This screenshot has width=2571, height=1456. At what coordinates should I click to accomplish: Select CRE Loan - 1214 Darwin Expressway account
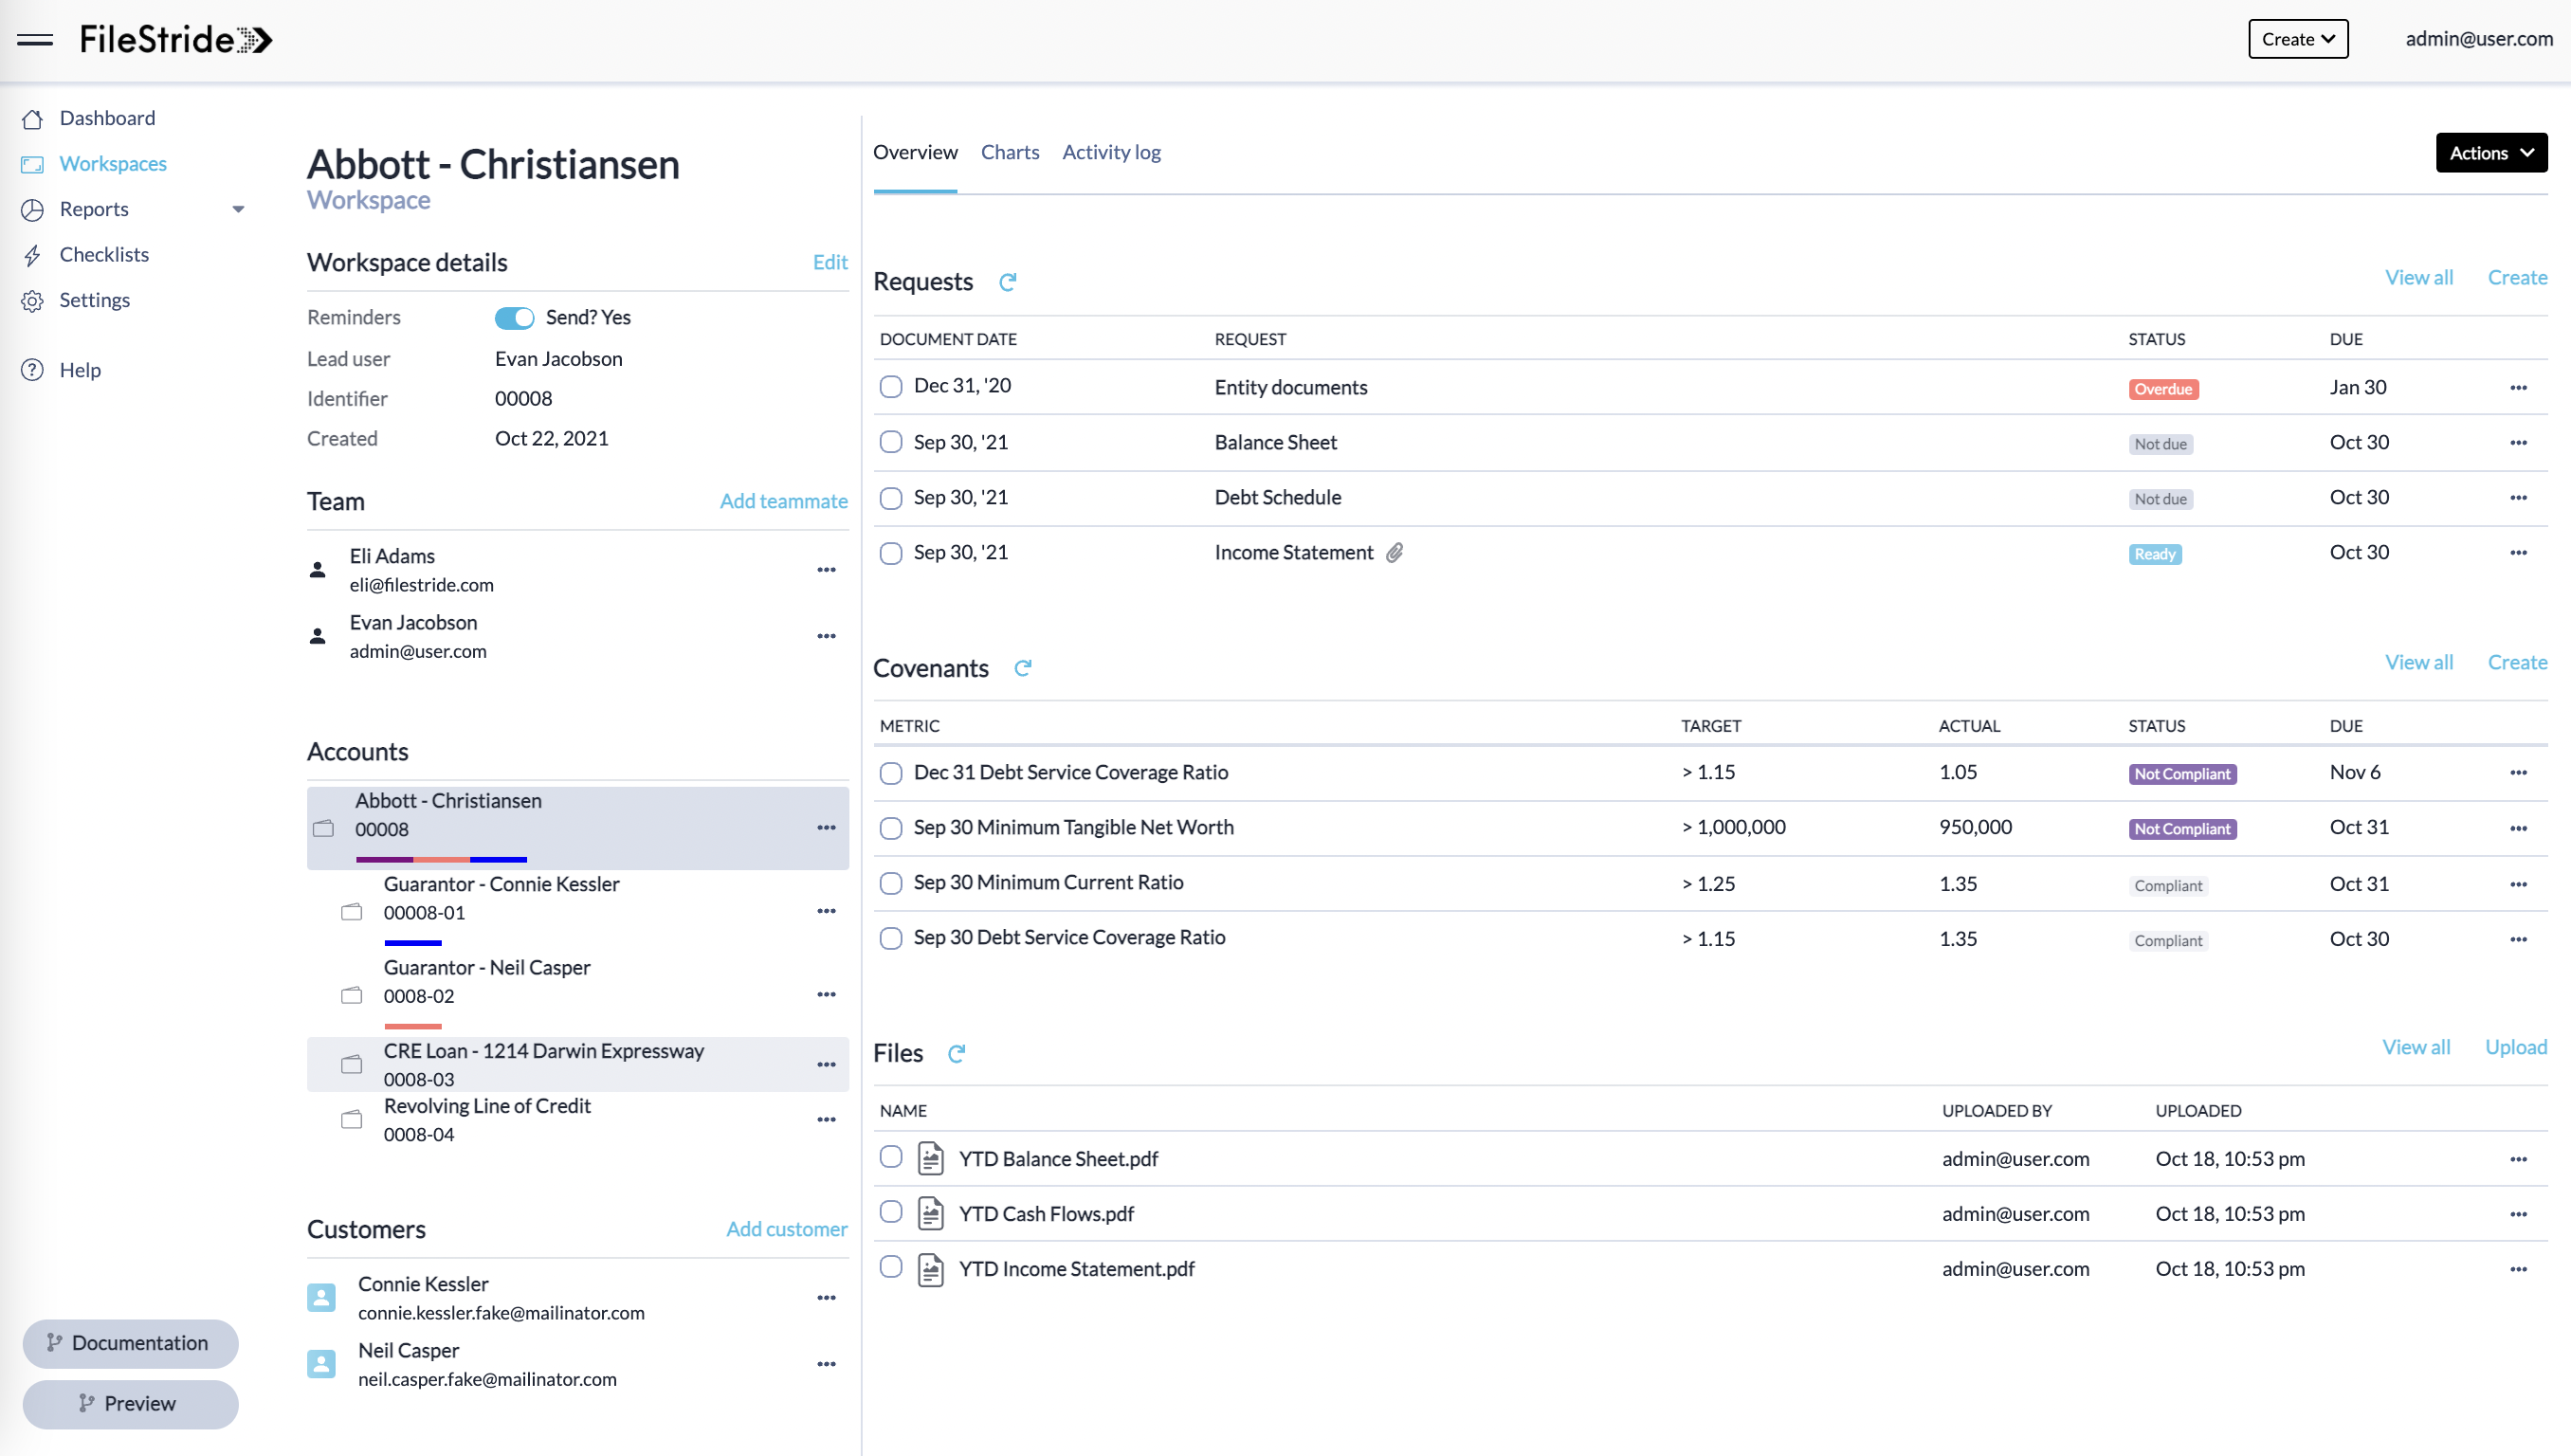[x=543, y=1052]
